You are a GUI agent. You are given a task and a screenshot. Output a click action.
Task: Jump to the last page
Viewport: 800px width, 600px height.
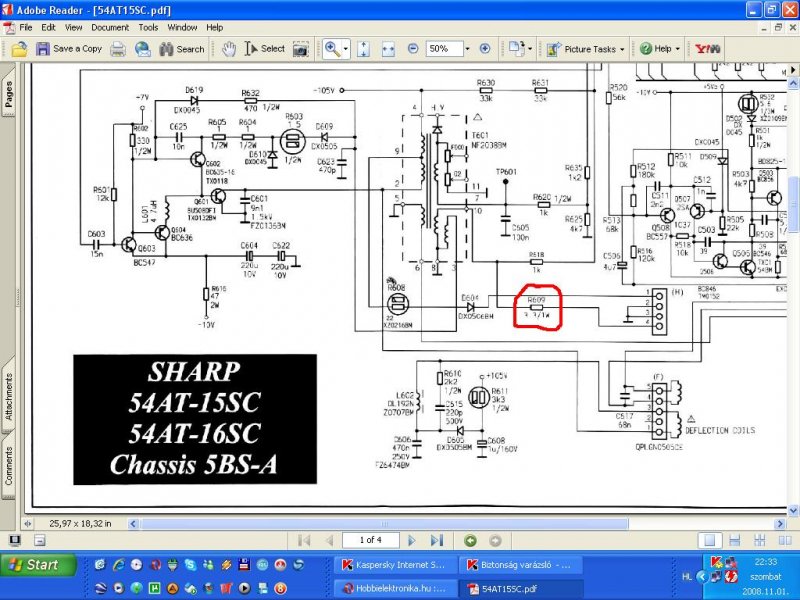(437, 540)
